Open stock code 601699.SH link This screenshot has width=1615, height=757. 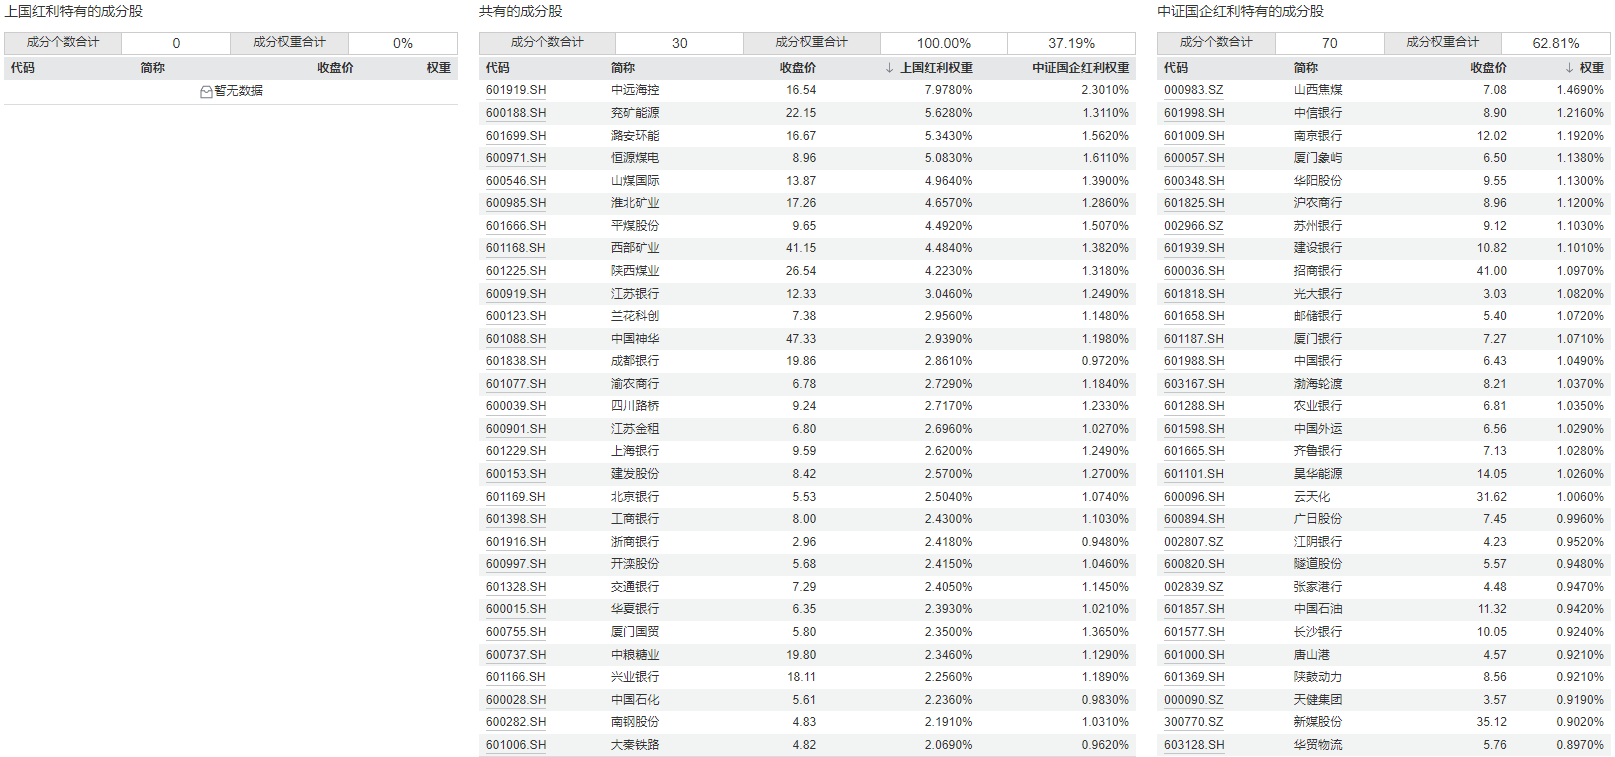point(516,136)
